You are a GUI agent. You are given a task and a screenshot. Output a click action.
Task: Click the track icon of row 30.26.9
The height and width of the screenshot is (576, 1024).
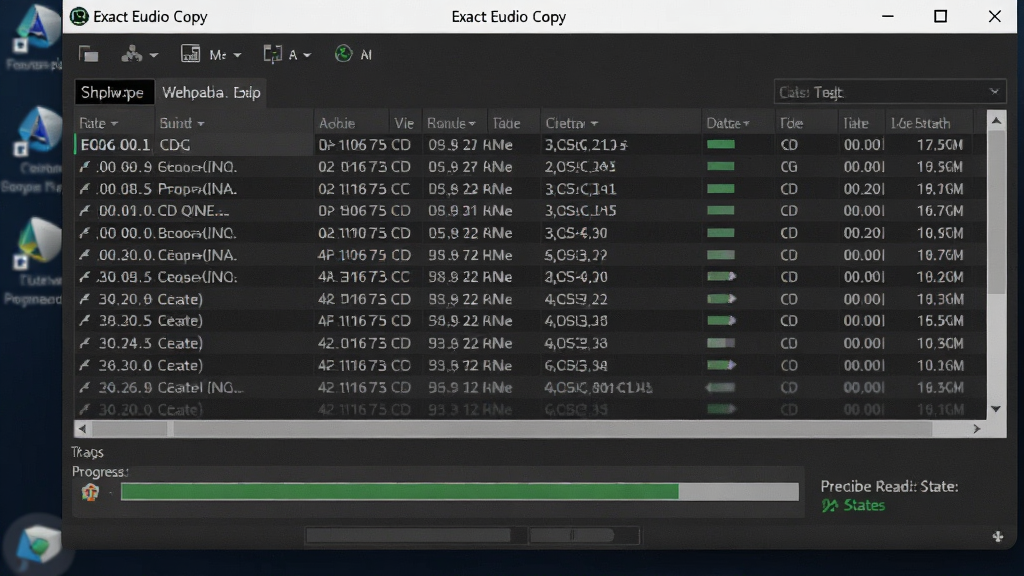(84, 388)
